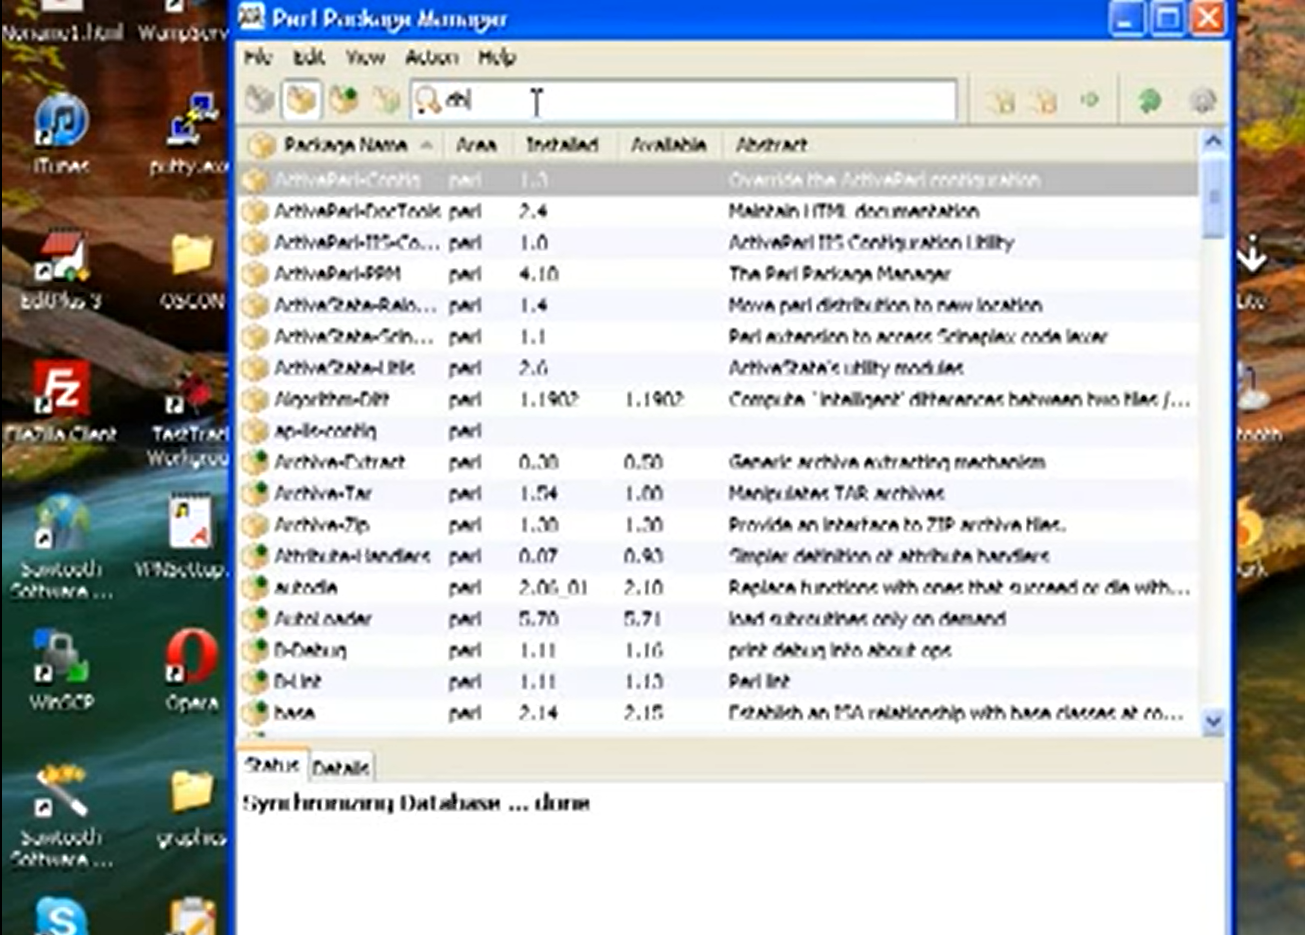Select the Attribute-Handlers package row

[x=718, y=555]
